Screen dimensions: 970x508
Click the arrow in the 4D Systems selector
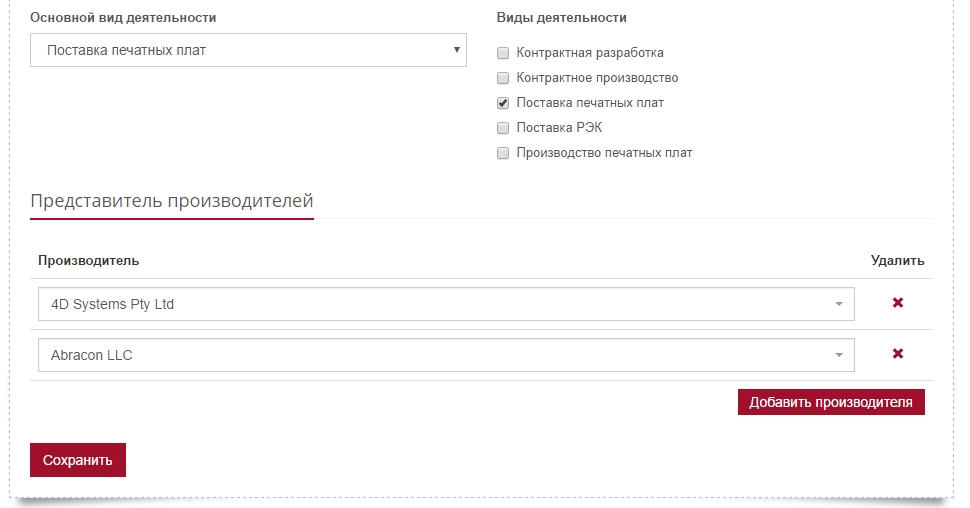point(839,304)
